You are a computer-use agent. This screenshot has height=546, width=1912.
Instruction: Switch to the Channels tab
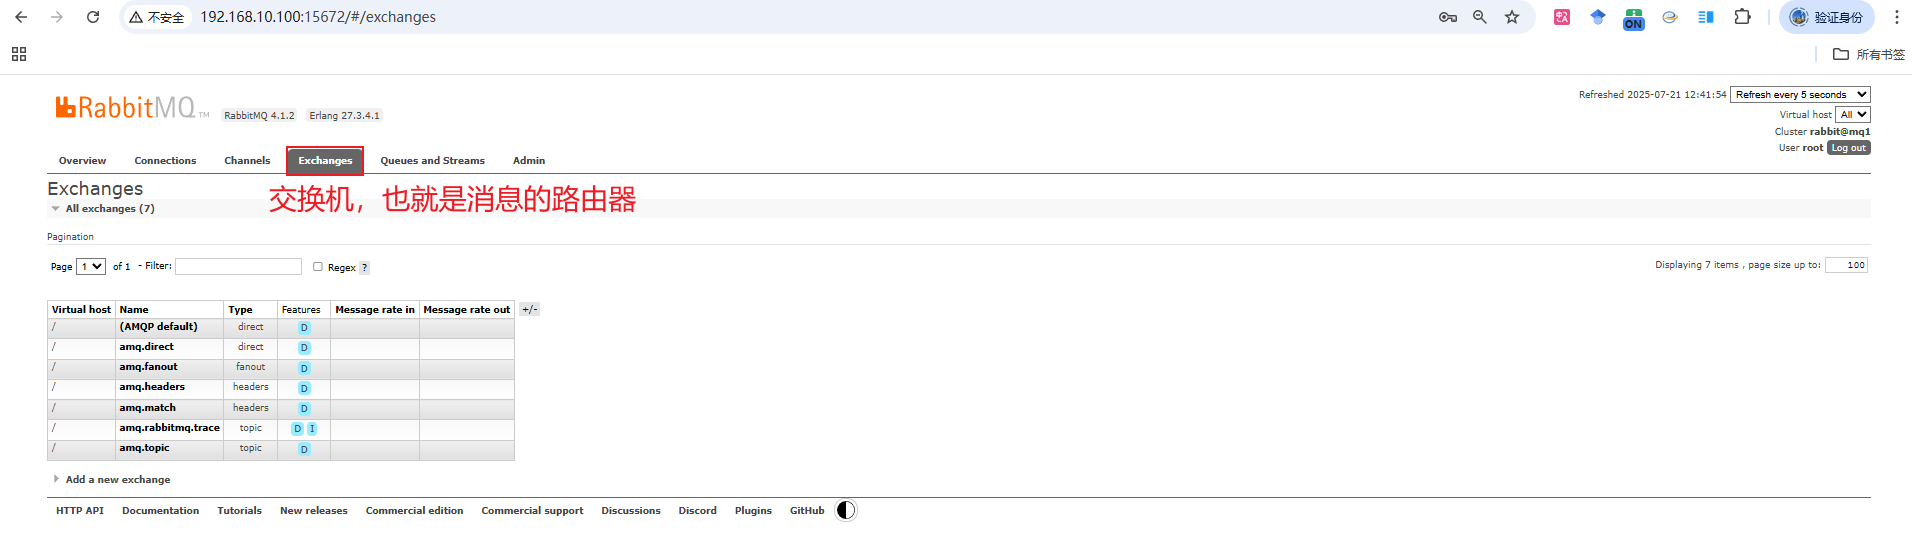coord(247,160)
